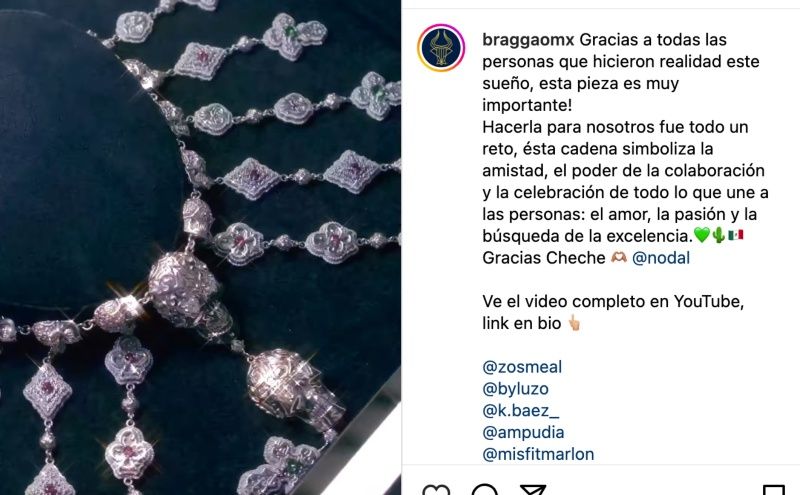800x495 pixels.
Task: Click the cactus emoji in caption
Action: point(719,235)
